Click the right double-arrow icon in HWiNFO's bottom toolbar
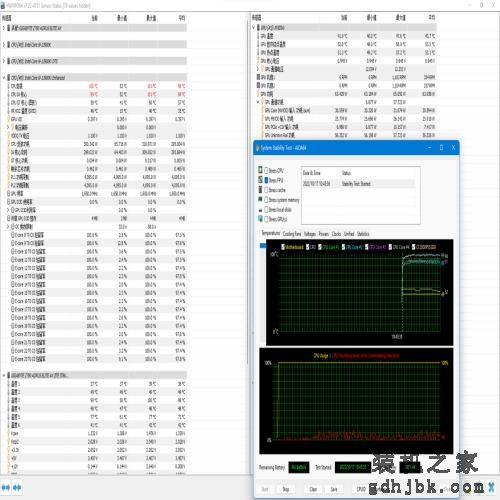The image size is (500, 500). click(17, 488)
